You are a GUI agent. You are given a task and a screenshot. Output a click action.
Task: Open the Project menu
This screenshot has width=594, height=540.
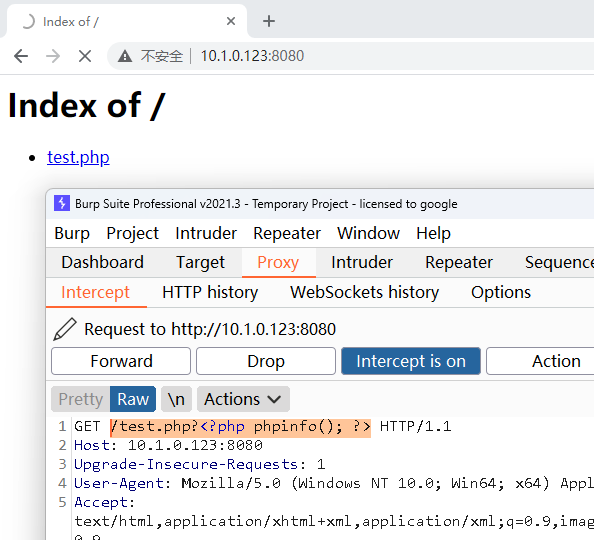pos(133,233)
